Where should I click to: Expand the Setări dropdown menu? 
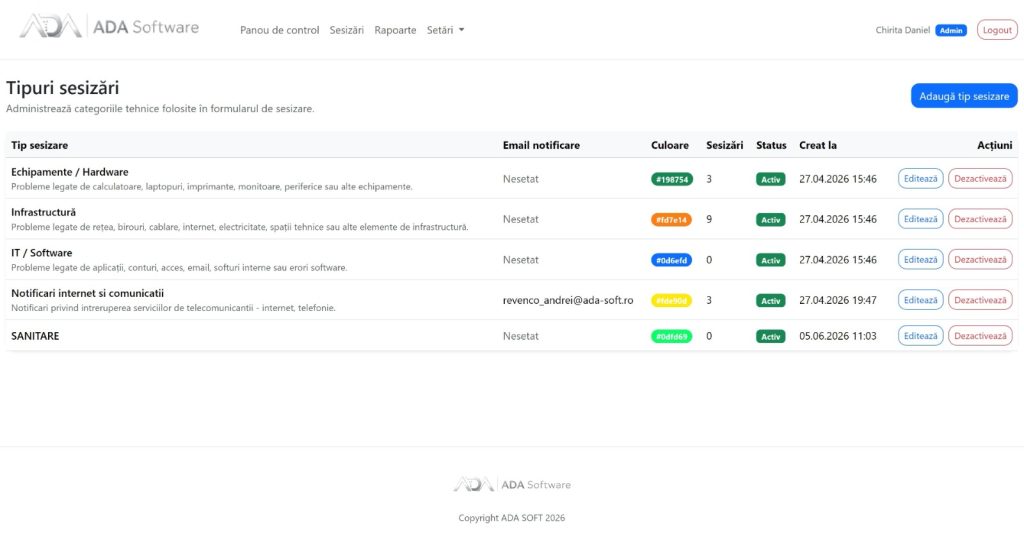pyautogui.click(x=445, y=30)
